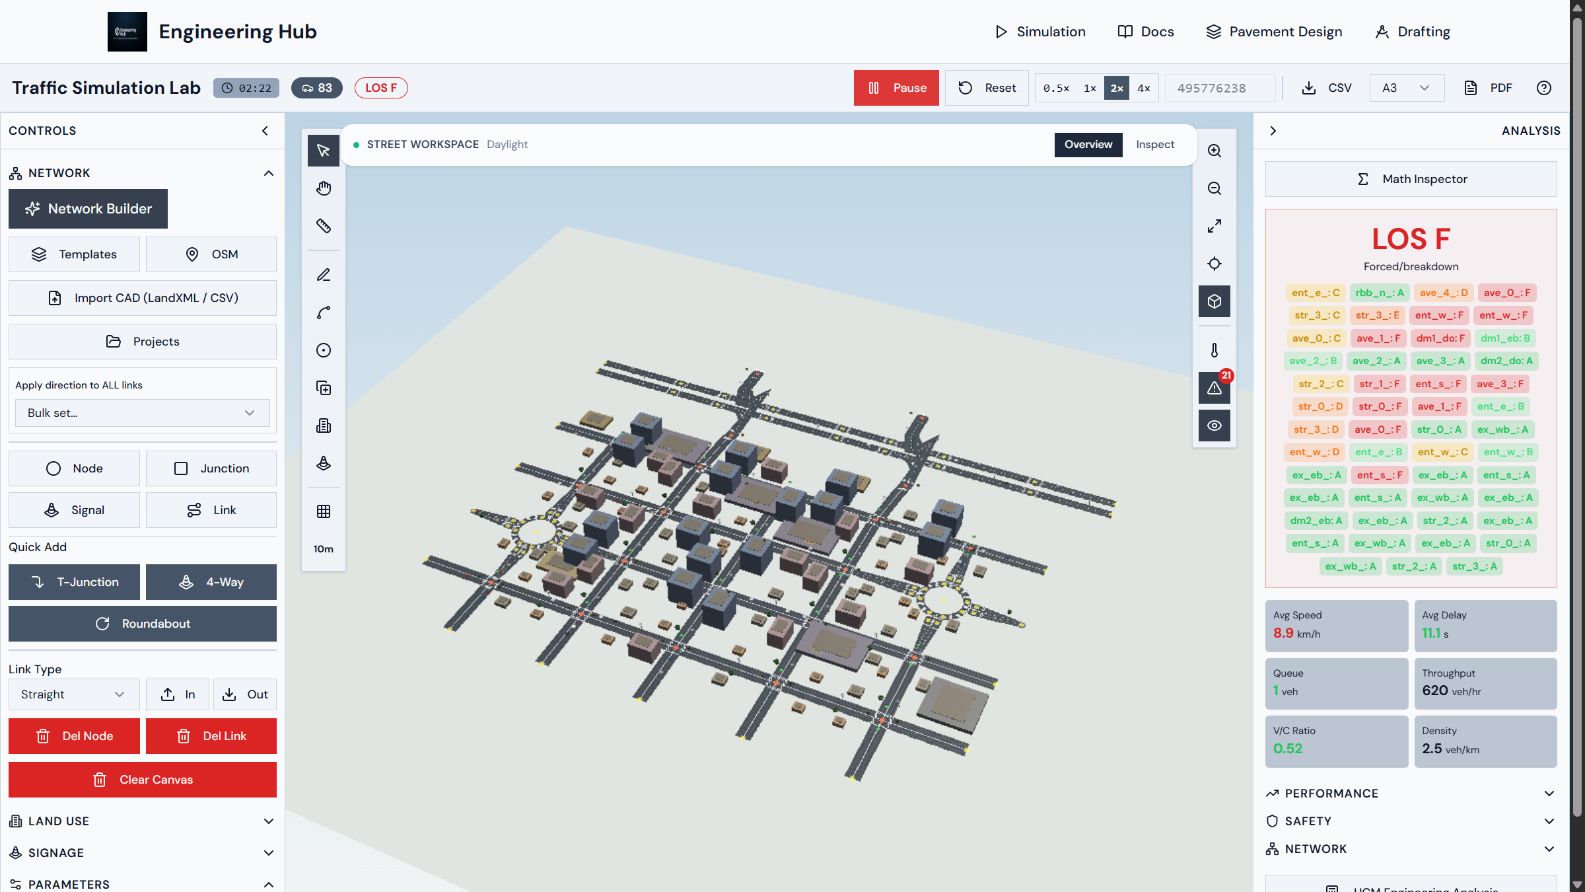Click the duplicate copy tool icon
Screen dimensions: 1585x892
tap(323, 388)
